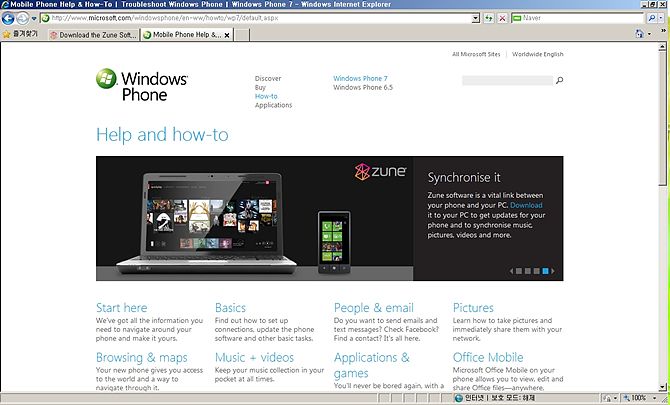This screenshot has width=670, height=405.
Task: Click the Help and how-to heading
Action: [162, 135]
